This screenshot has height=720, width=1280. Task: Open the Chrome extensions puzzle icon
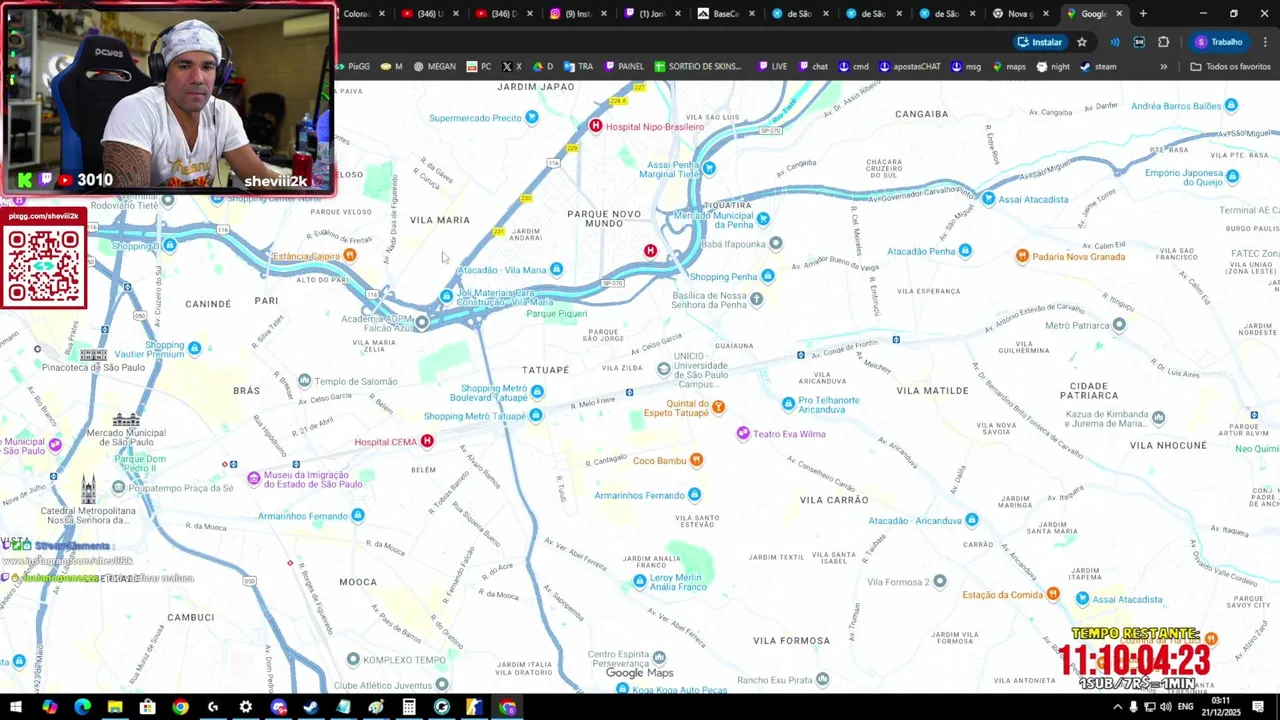point(1163,42)
